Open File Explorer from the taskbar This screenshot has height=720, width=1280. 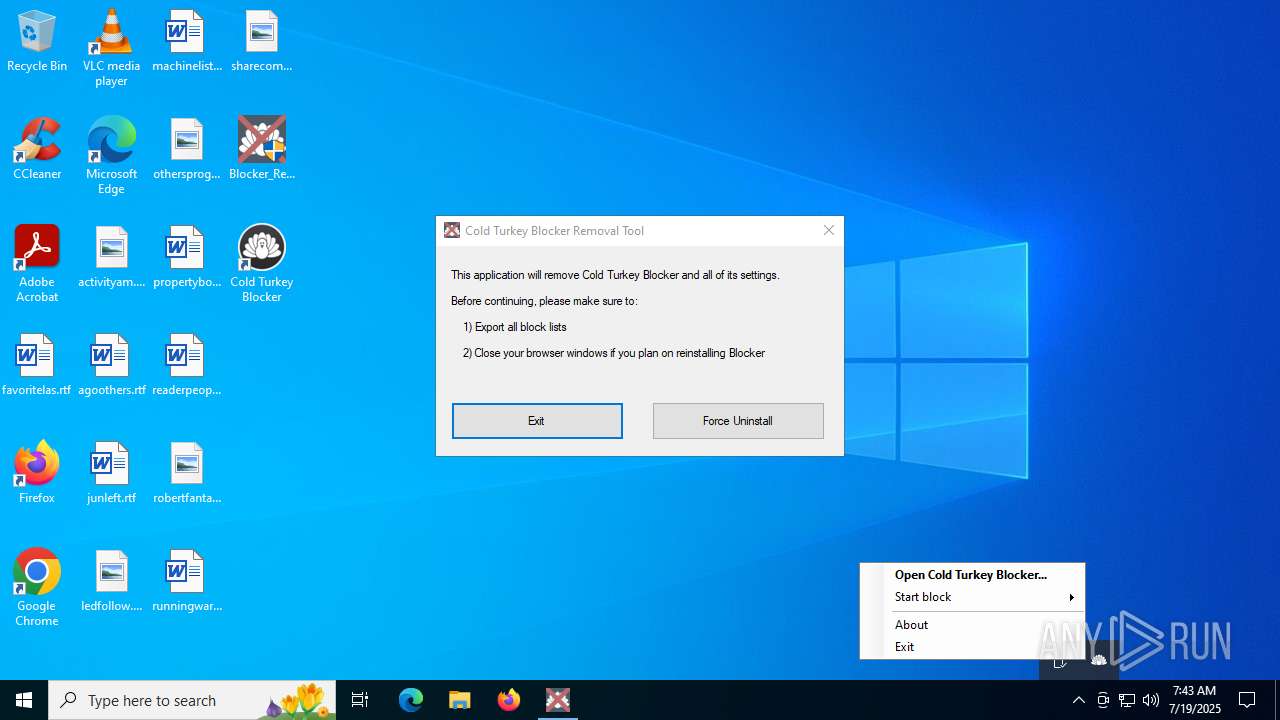coord(460,700)
